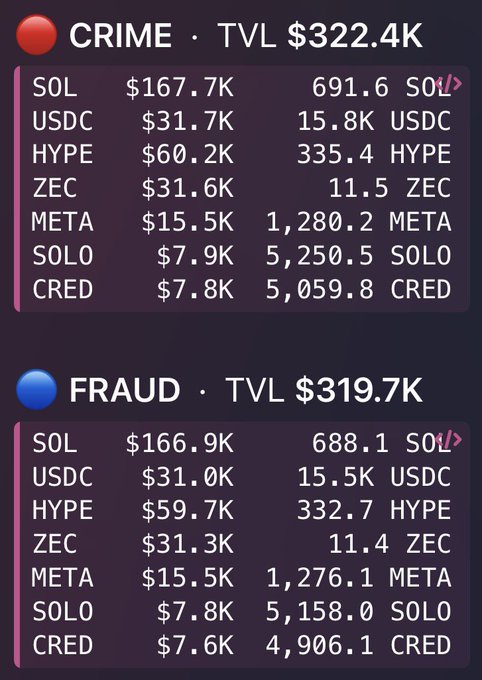482x680 pixels.
Task: Click HYPE row with $59.7K value
Action: pyautogui.click(x=242, y=510)
